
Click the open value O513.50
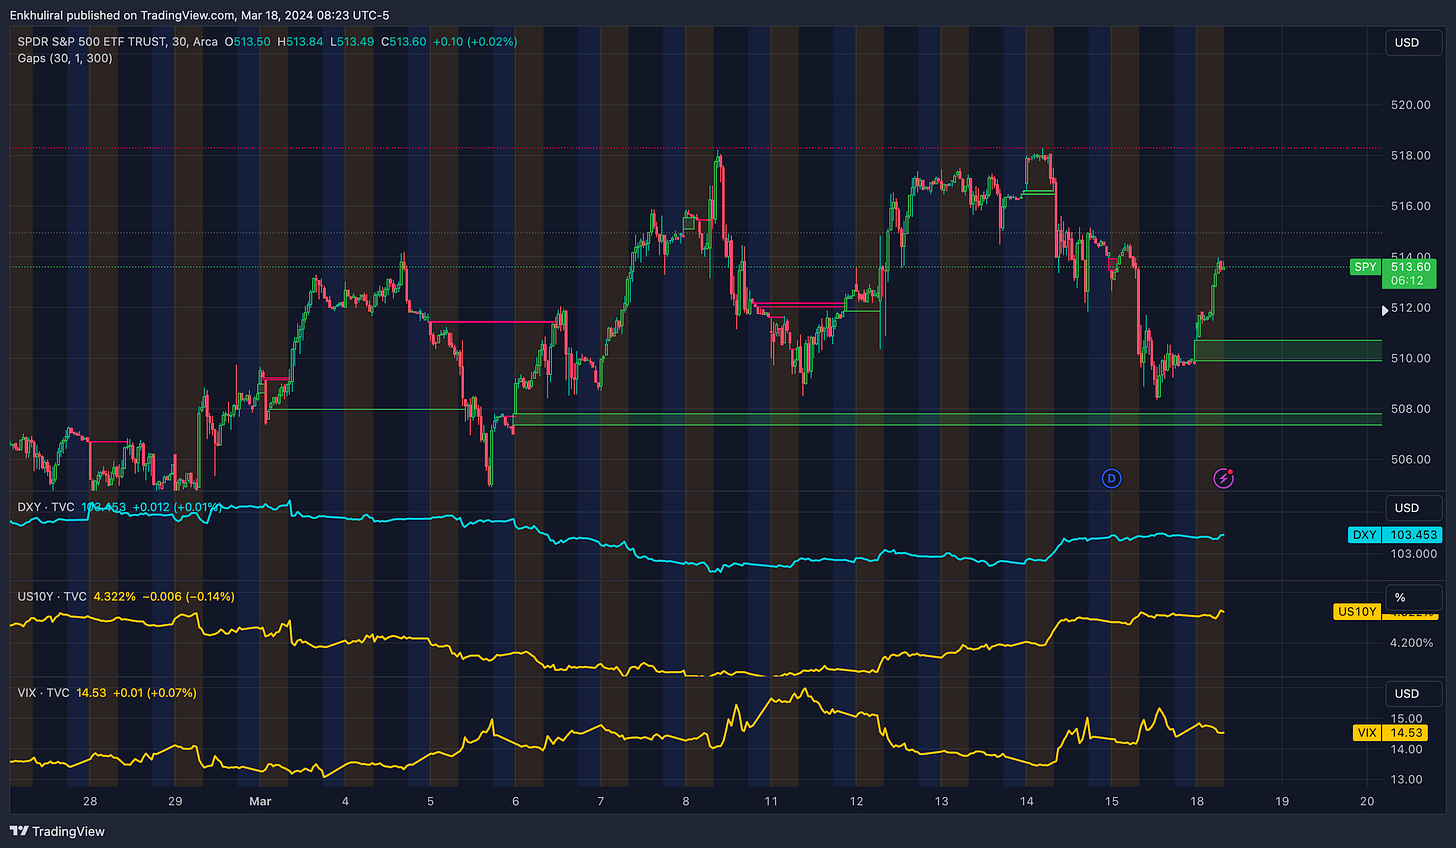tap(248, 42)
